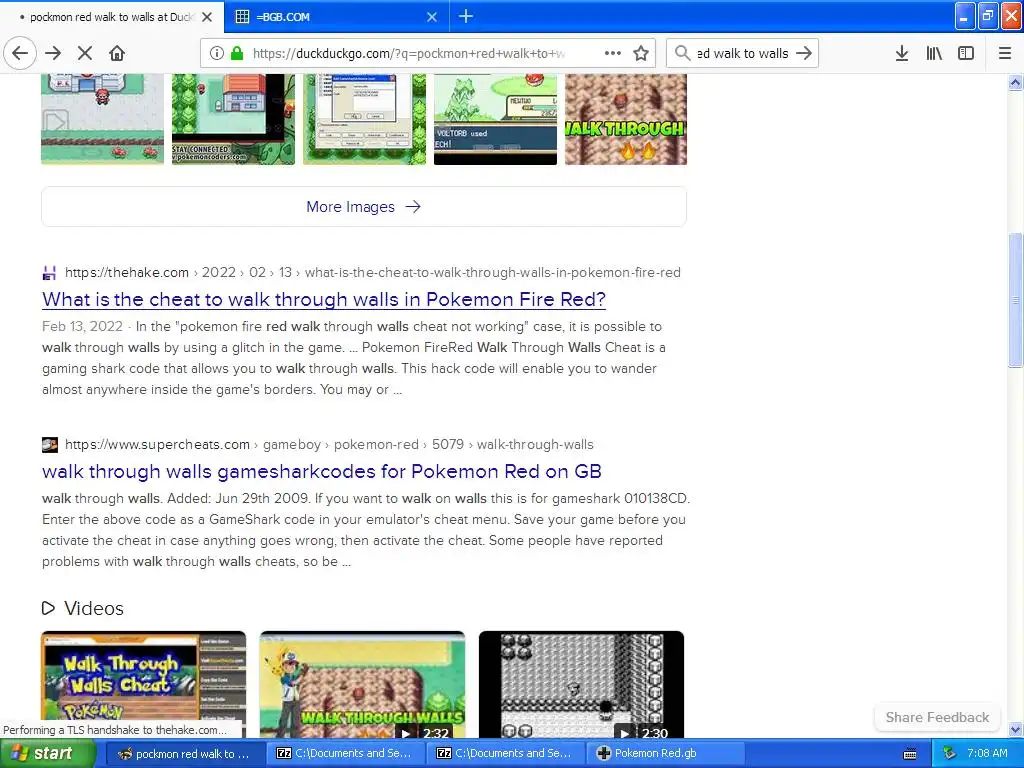Open the Library bookmarks and history icon
This screenshot has width=1024, height=768.
(934, 53)
